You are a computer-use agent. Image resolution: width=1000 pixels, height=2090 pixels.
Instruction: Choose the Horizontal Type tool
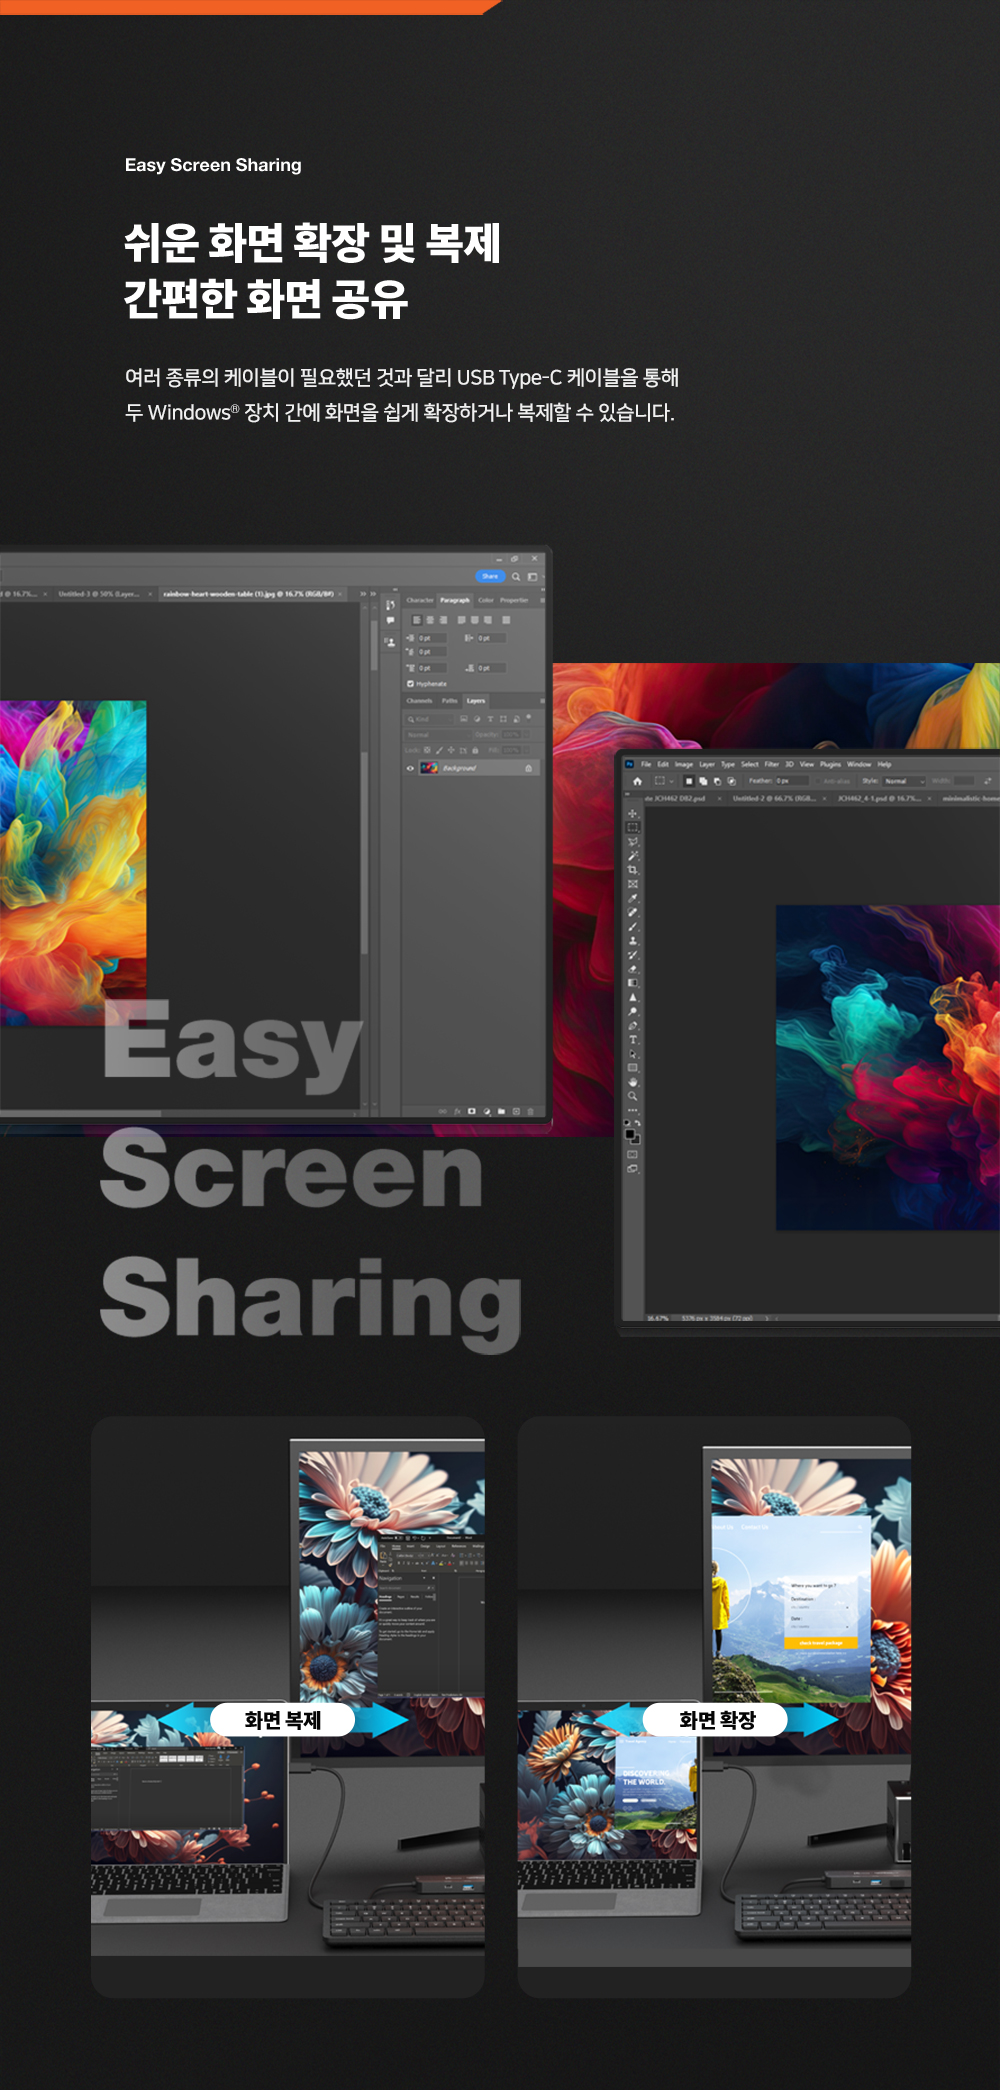632,1040
